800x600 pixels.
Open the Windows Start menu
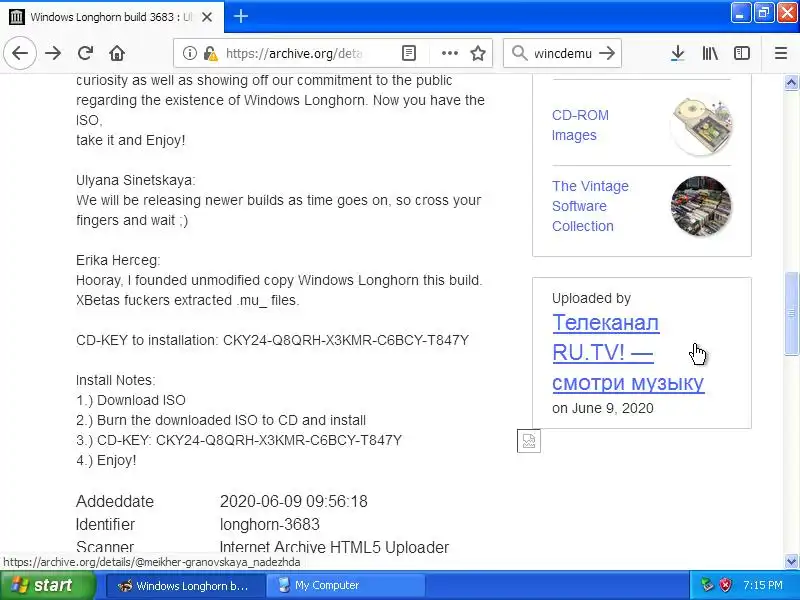tap(47, 585)
